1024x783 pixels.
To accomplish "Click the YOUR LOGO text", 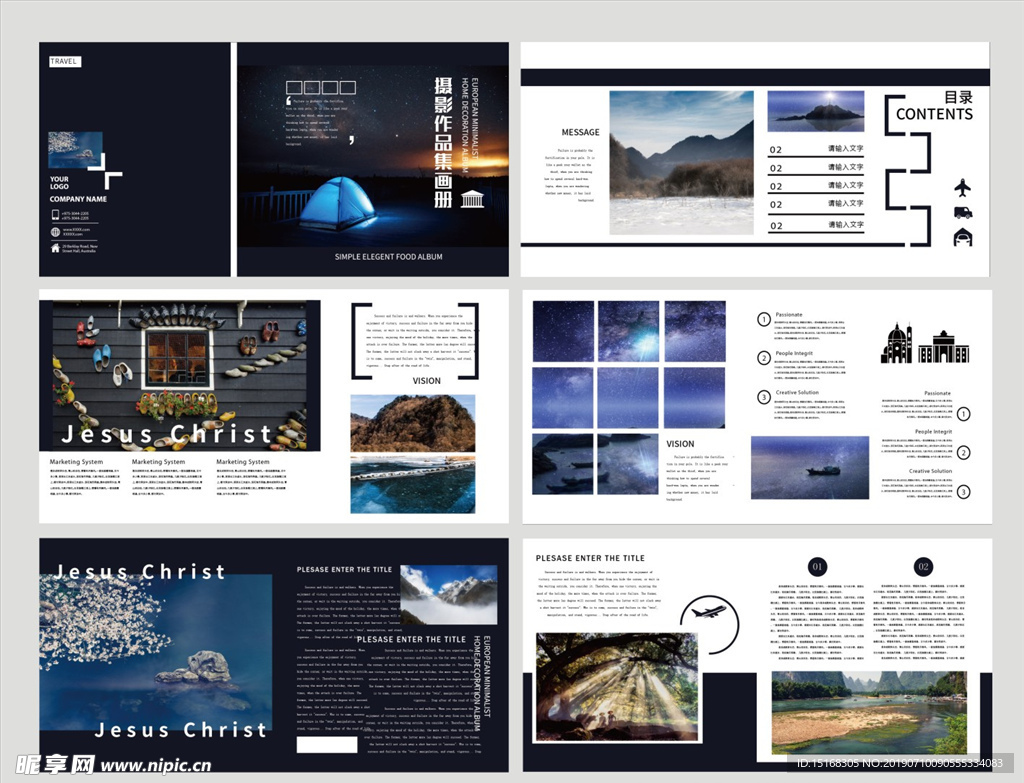I will pos(59,182).
